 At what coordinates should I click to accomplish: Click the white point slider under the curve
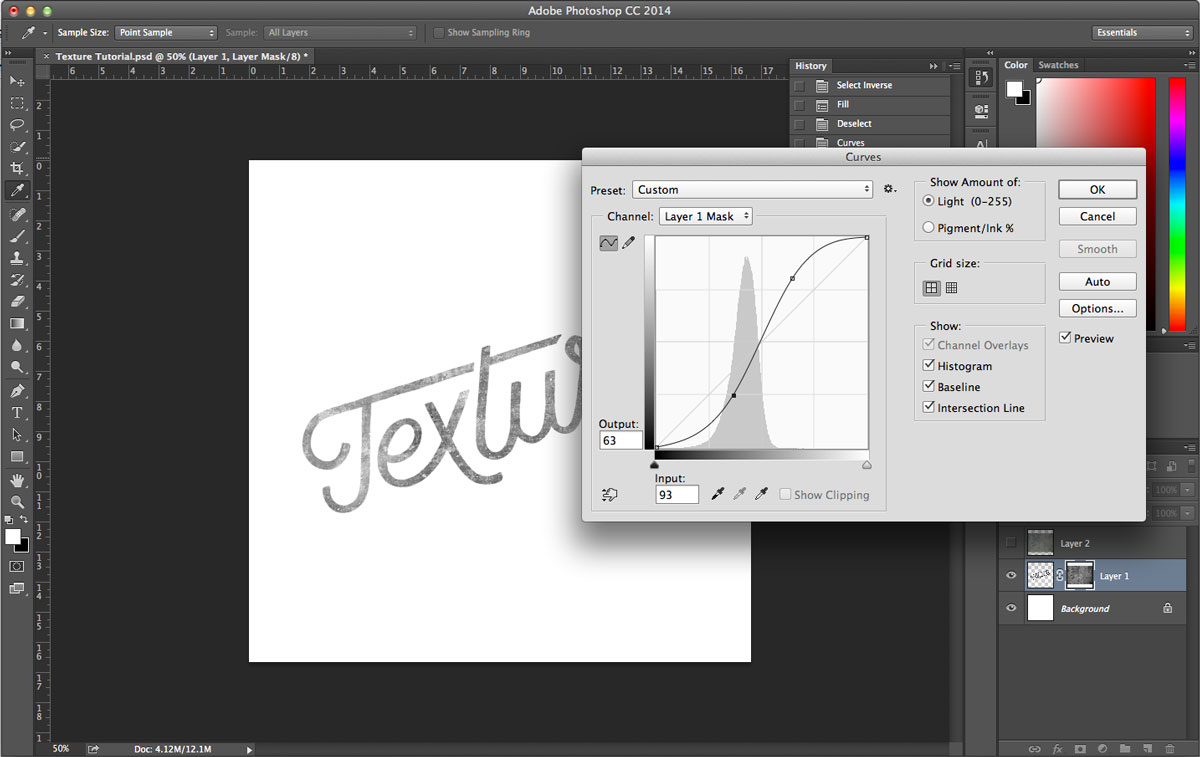point(866,464)
